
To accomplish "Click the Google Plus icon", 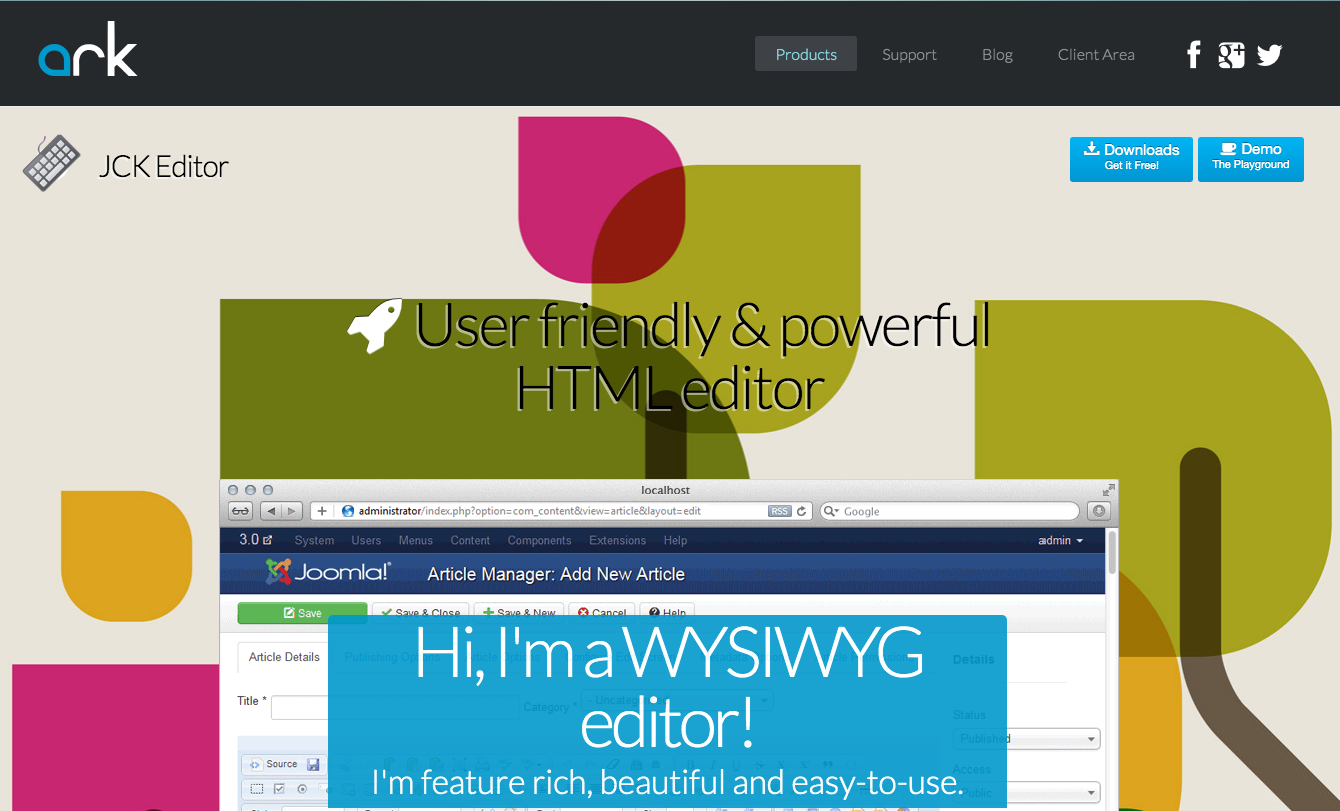I will pyautogui.click(x=1231, y=55).
